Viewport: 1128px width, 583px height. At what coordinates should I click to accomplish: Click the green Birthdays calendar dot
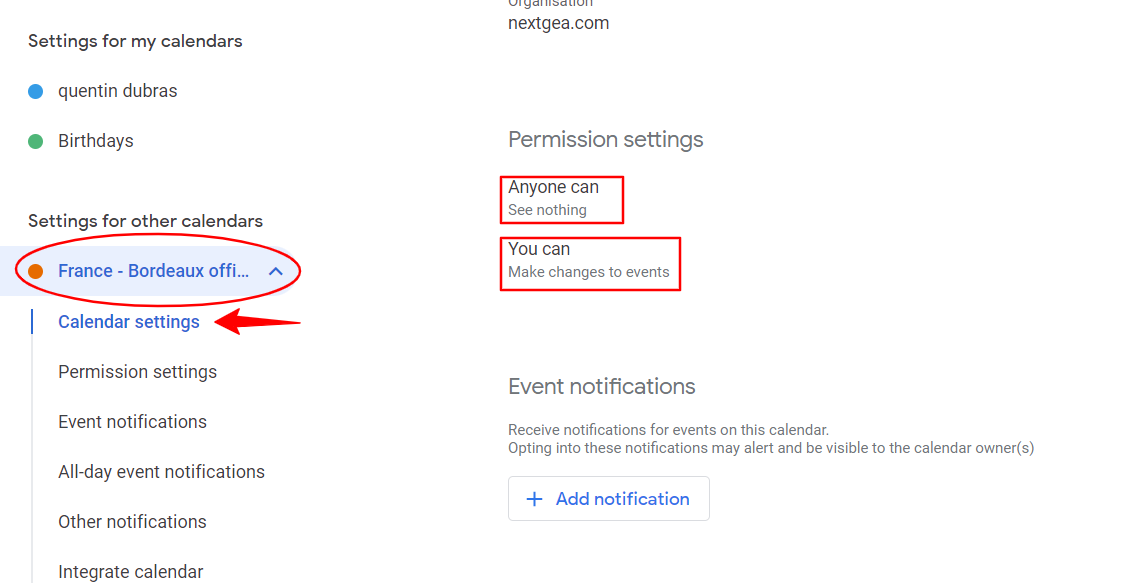35,142
